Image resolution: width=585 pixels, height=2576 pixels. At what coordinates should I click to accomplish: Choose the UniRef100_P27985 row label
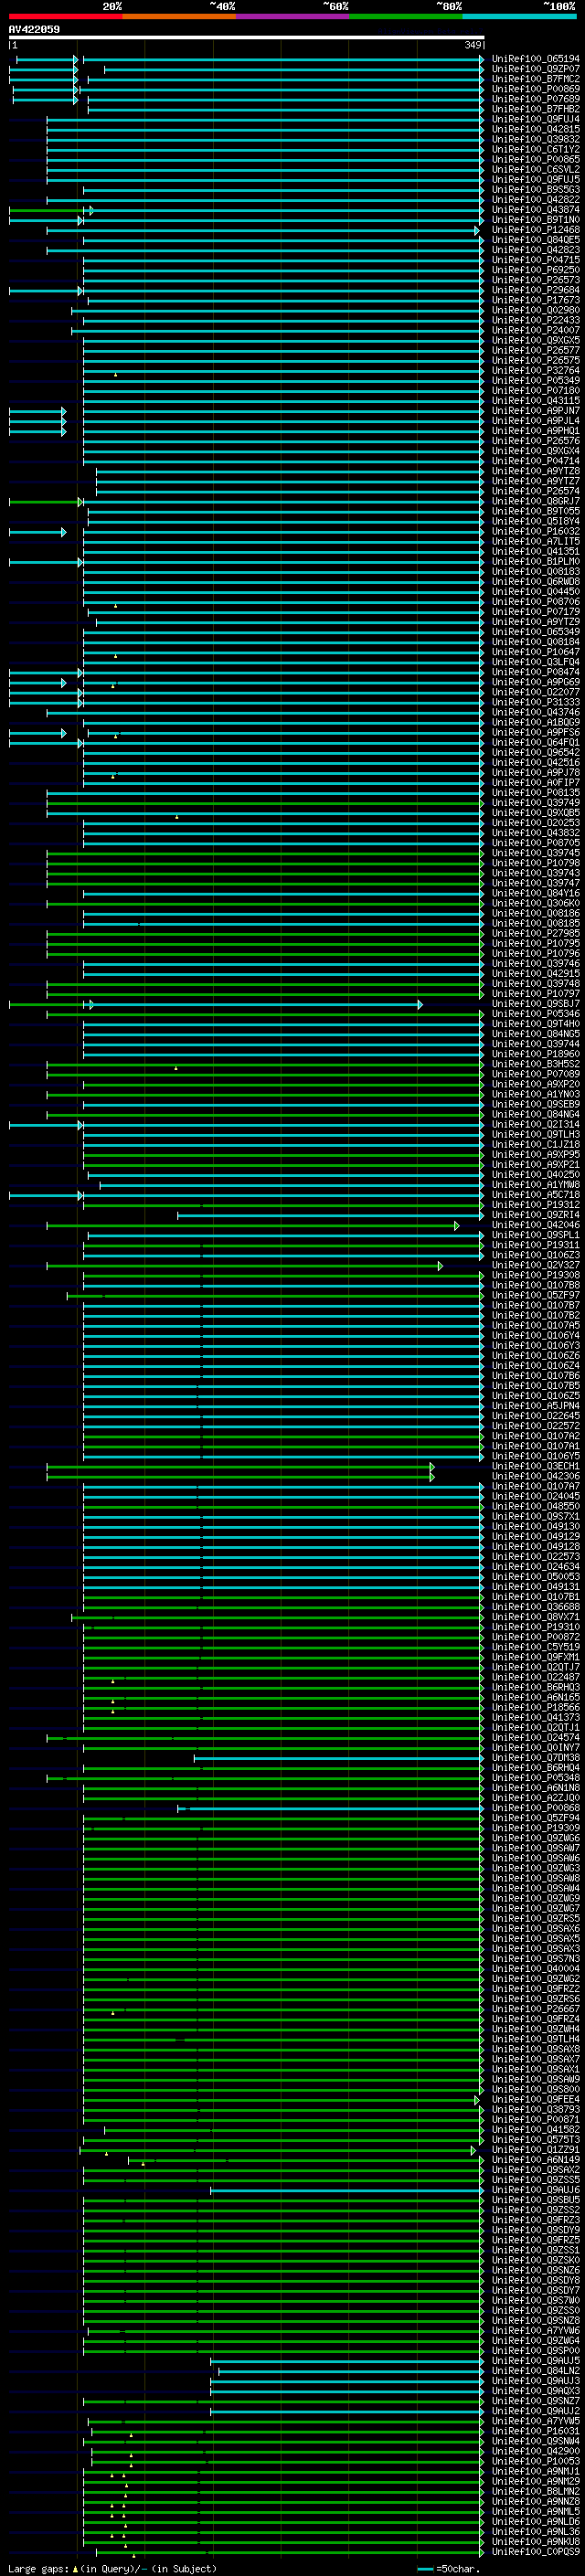[536, 933]
